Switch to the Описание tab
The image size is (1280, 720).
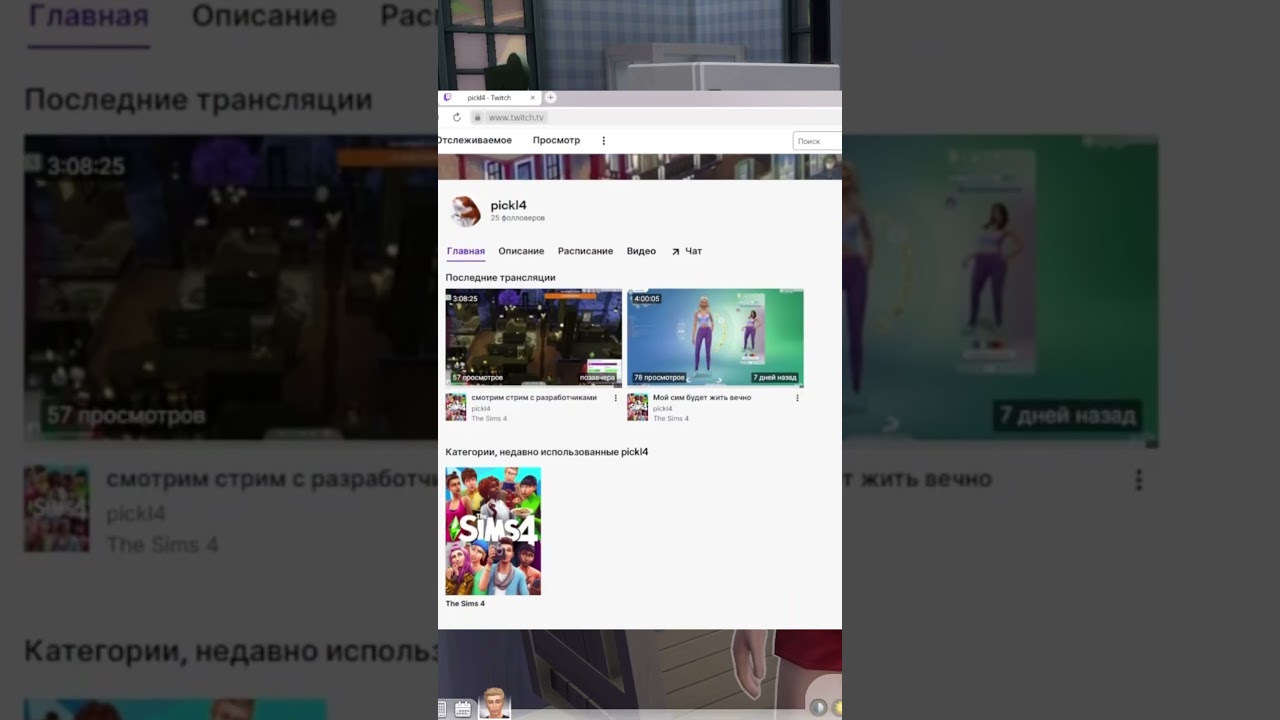pos(521,251)
